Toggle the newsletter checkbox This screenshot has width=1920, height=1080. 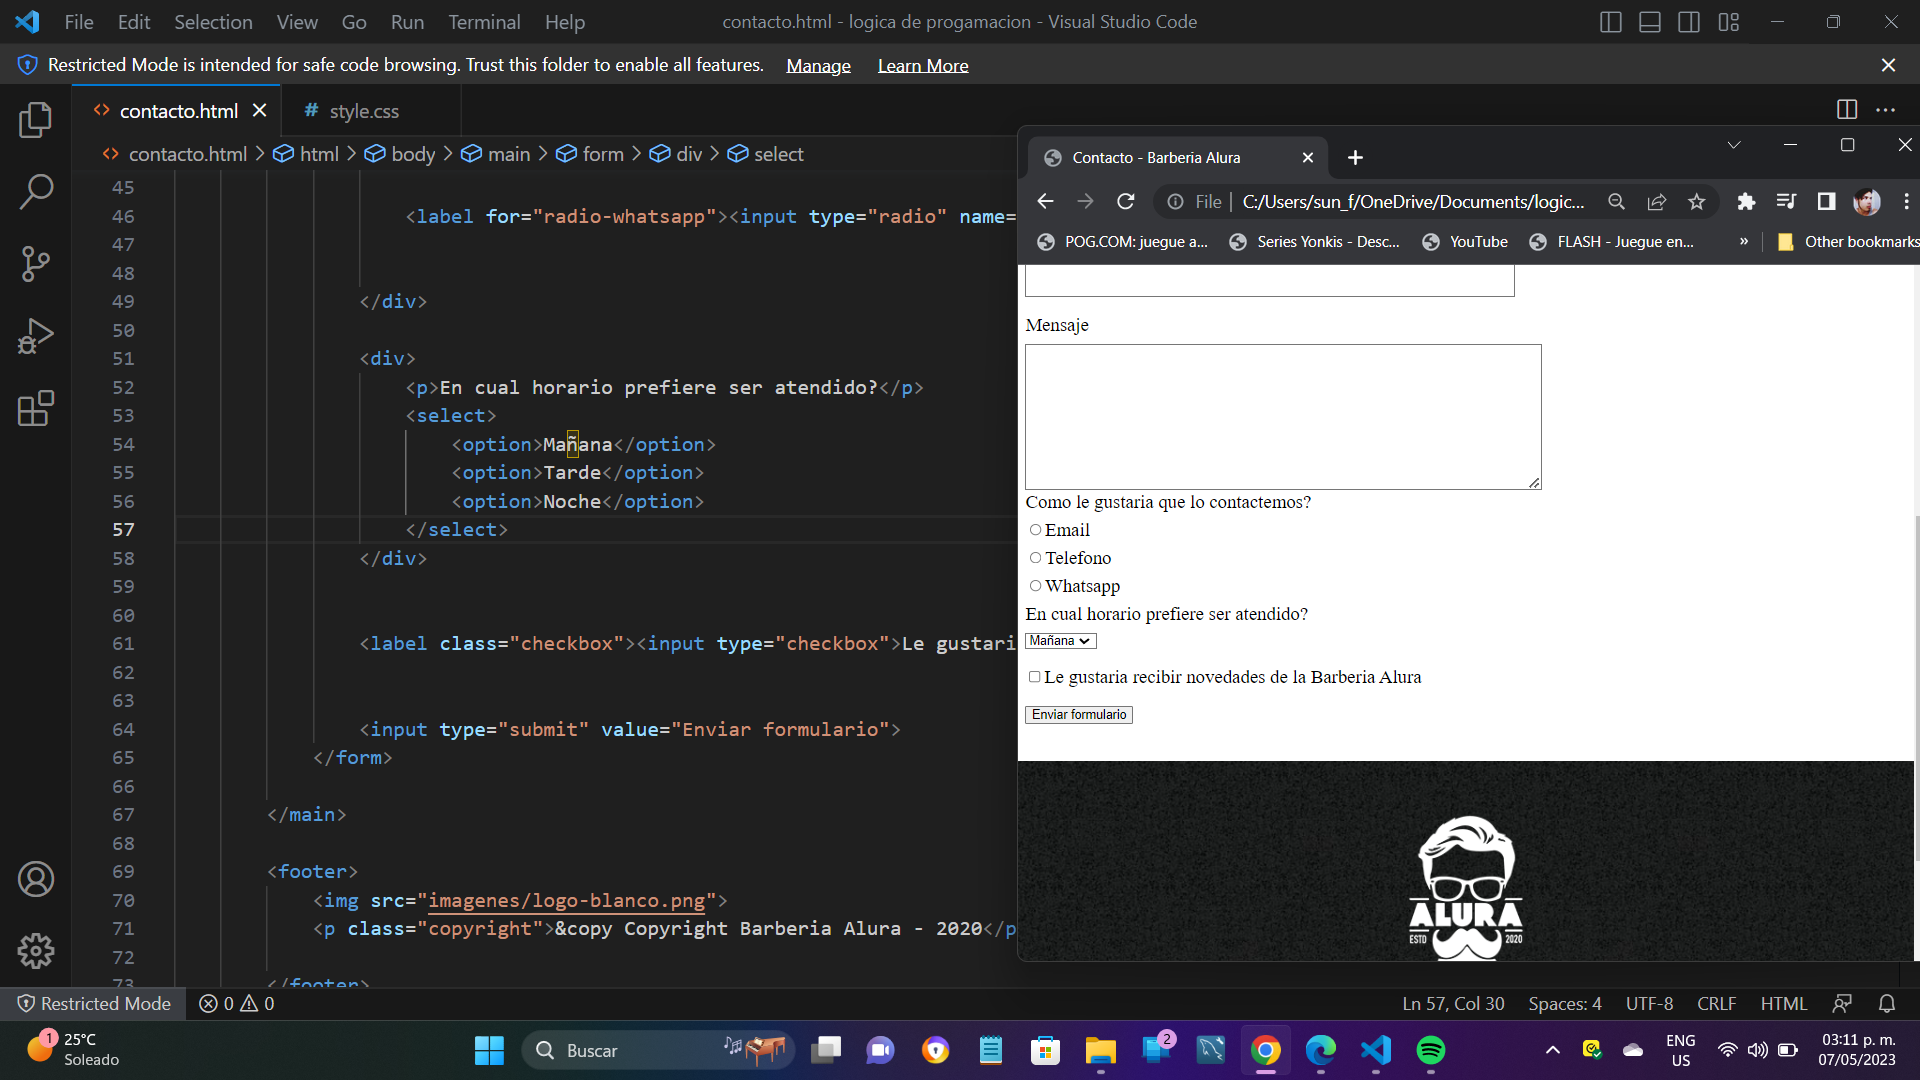tap(1034, 676)
